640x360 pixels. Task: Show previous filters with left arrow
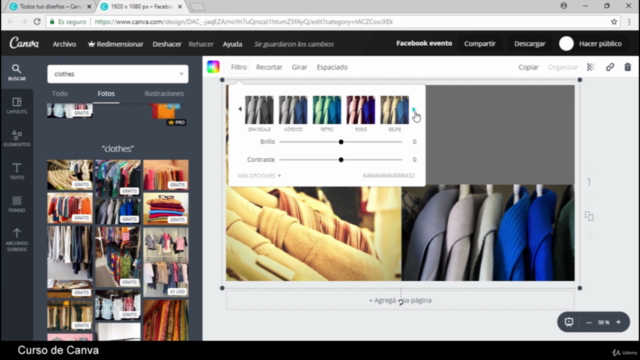240,109
